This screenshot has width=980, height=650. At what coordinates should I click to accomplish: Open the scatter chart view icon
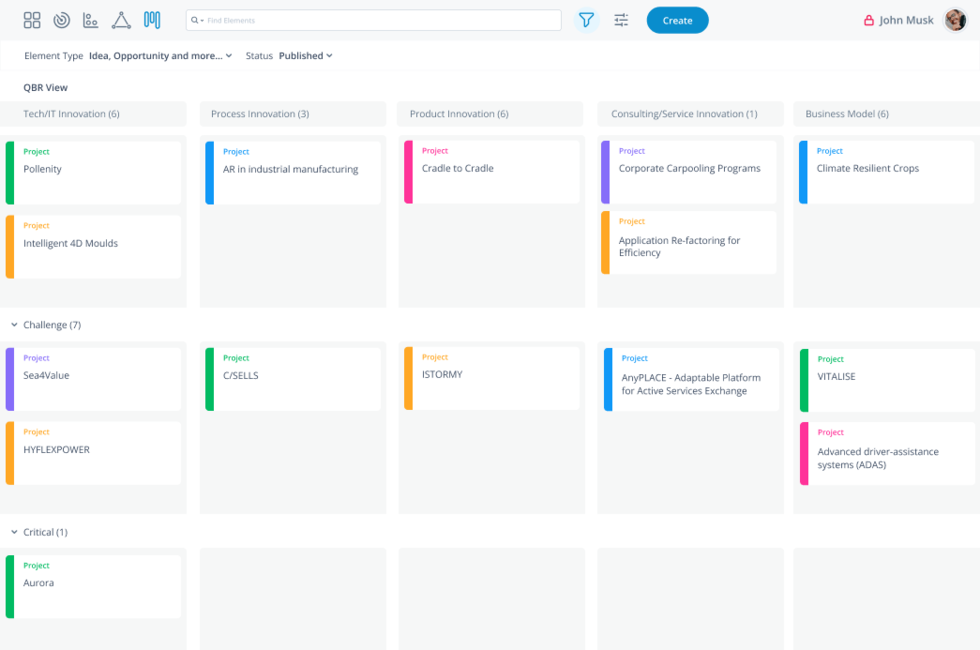pos(91,21)
